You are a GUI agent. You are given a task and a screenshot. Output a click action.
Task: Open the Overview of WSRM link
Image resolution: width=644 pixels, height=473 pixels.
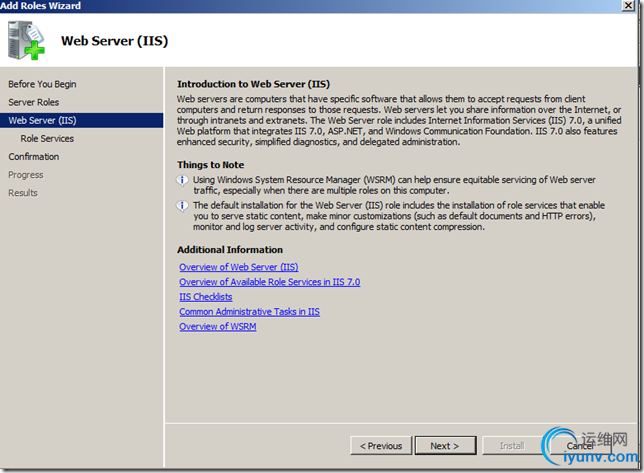[x=218, y=326]
